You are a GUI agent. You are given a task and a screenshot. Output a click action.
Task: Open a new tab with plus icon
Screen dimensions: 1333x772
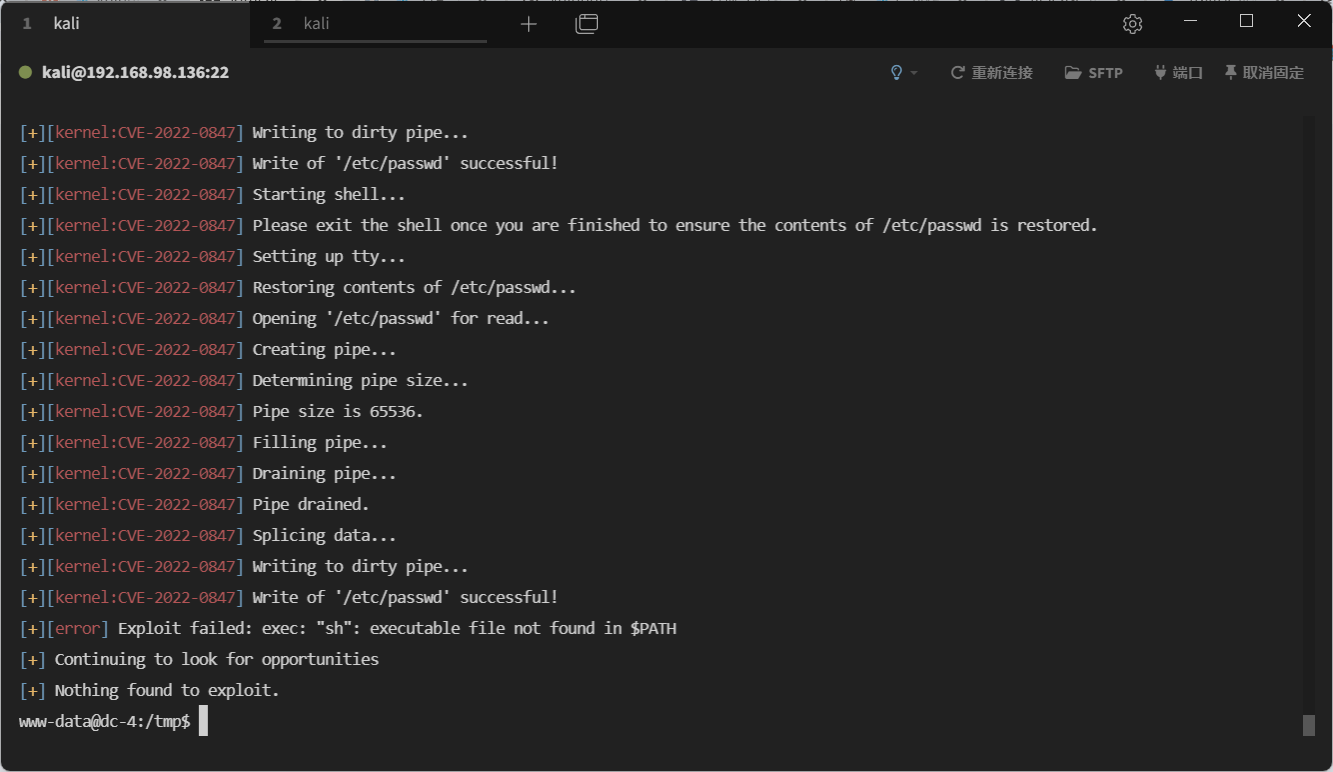point(529,24)
